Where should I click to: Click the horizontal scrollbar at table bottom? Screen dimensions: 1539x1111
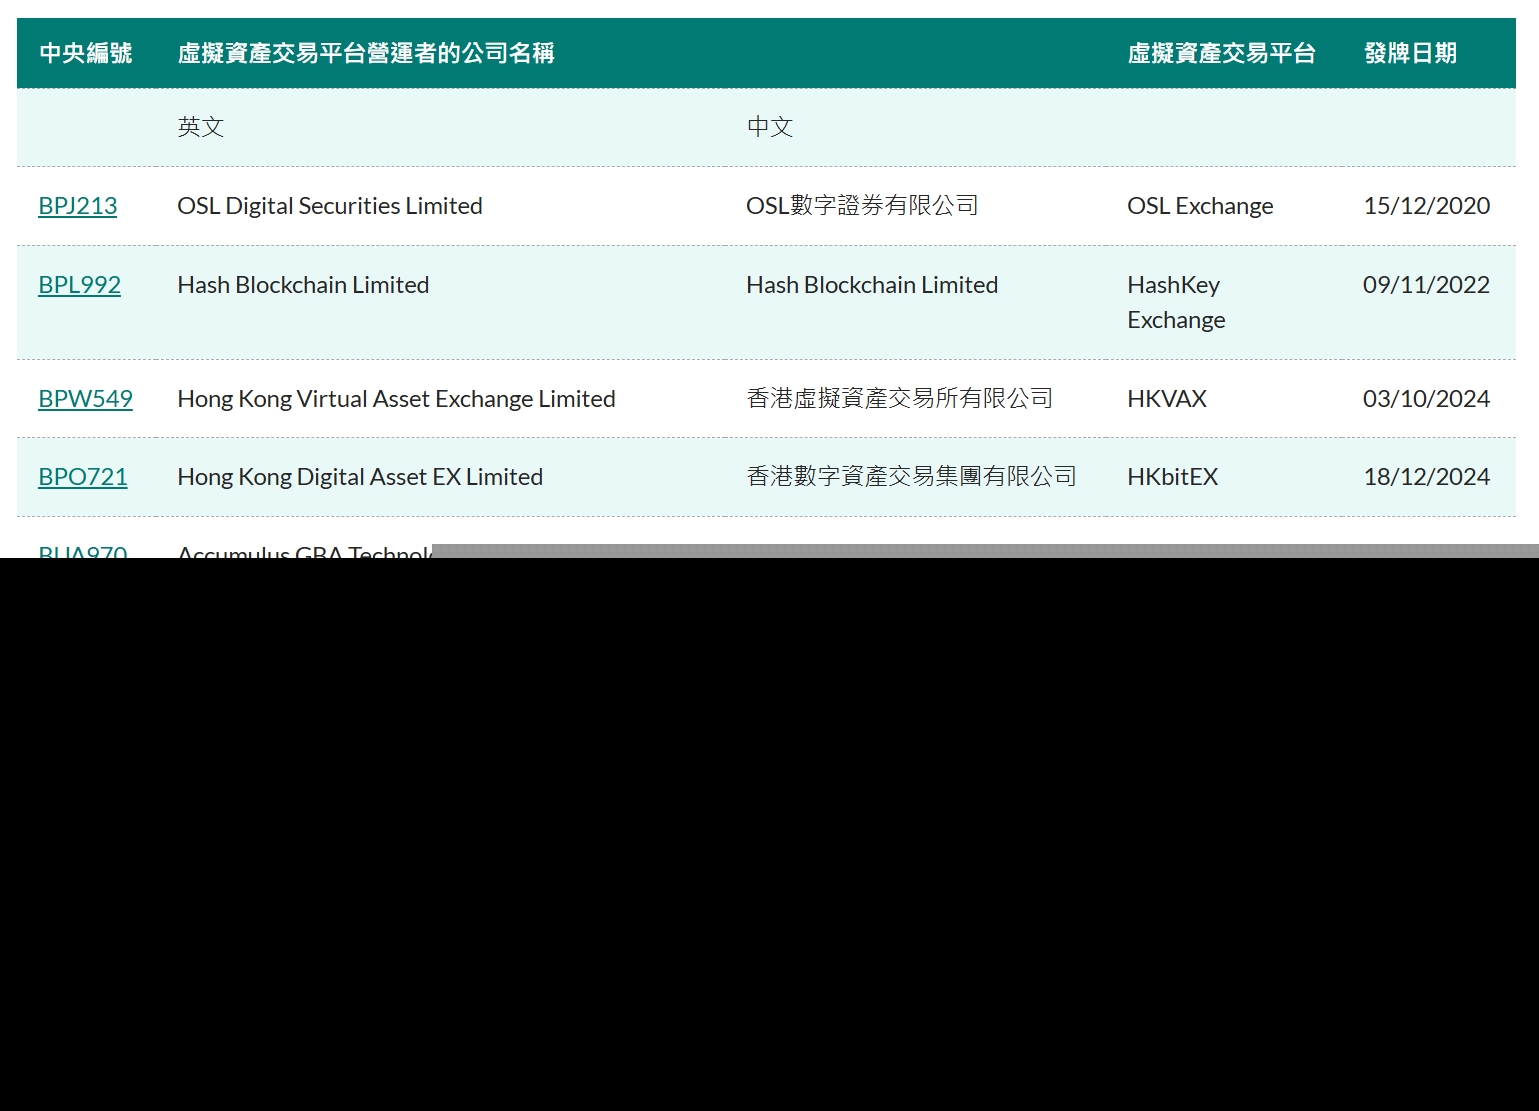pos(985,551)
